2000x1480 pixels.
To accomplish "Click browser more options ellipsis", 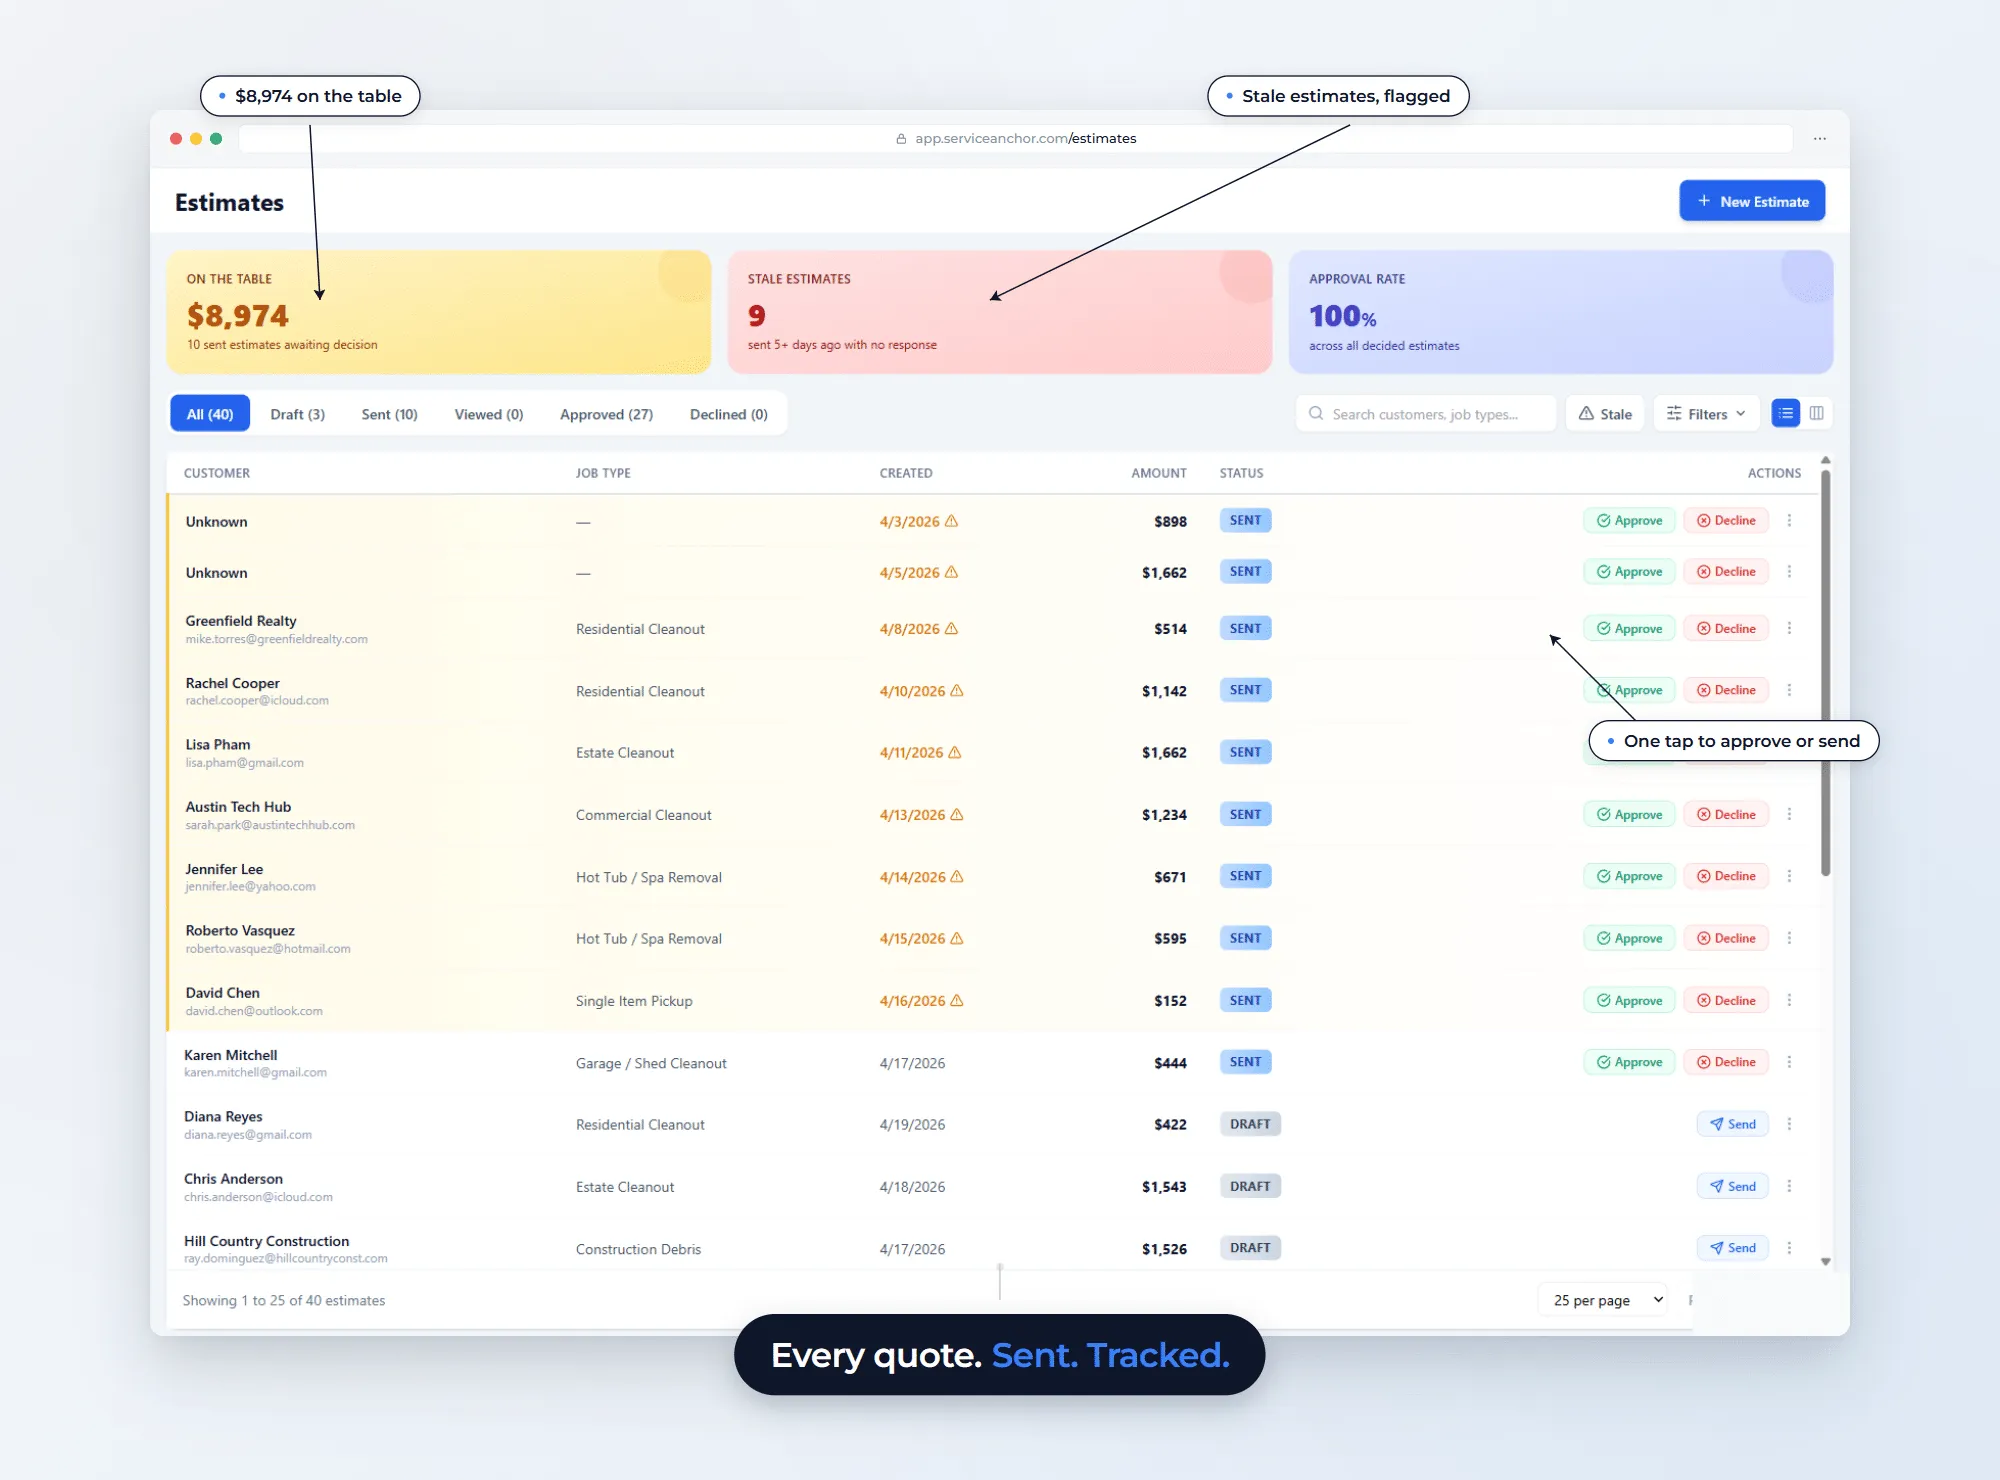I will point(1820,139).
